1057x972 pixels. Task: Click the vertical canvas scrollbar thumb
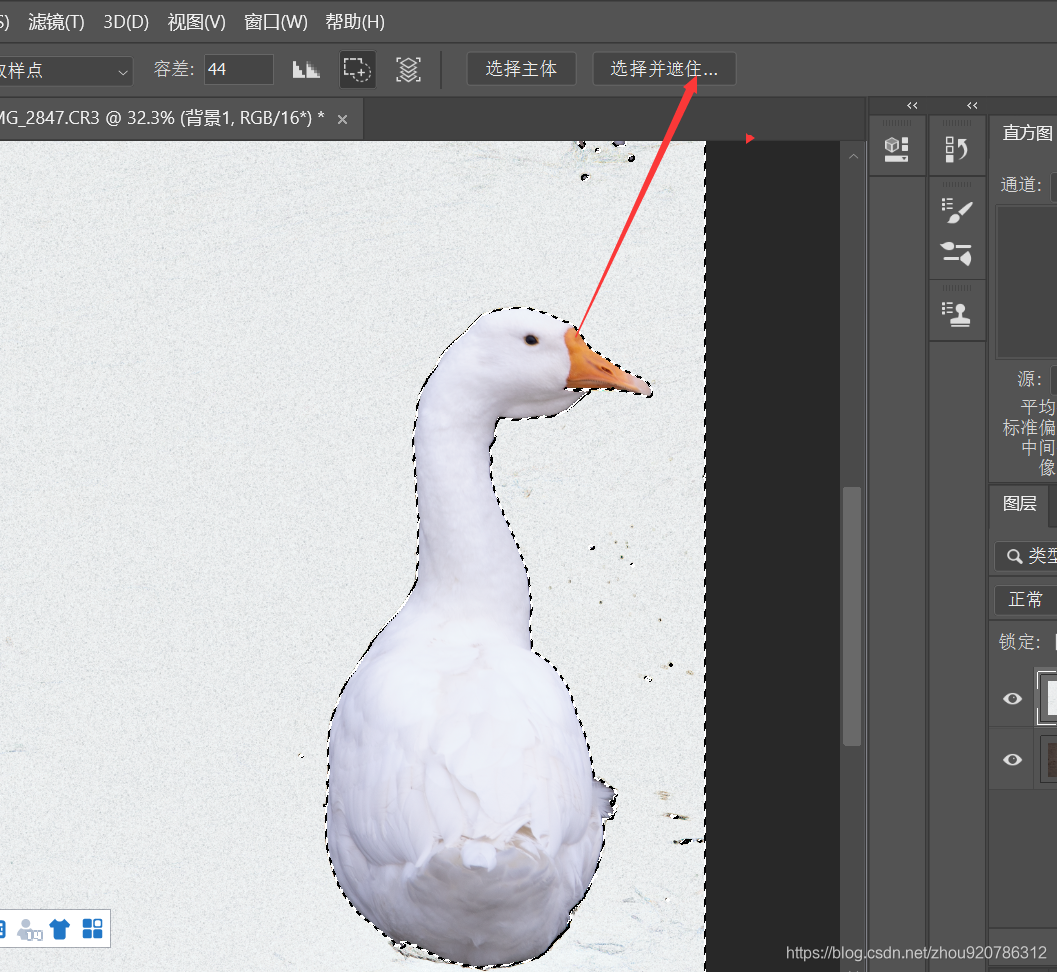coord(852,616)
